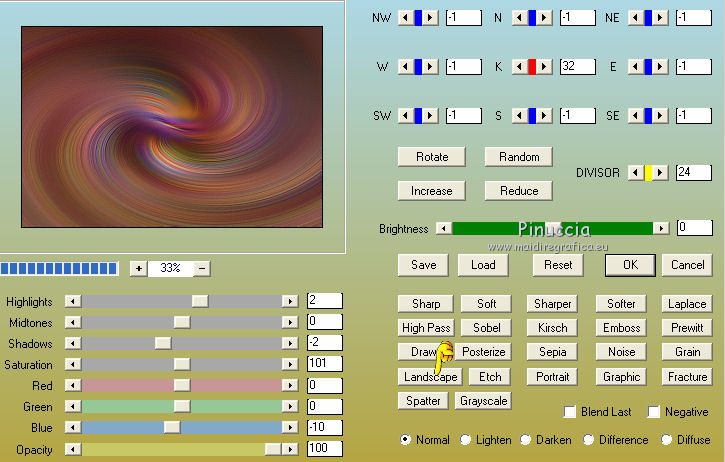Click Highlights slider right arrow
The width and height of the screenshot is (725, 462).
pyautogui.click(x=290, y=302)
